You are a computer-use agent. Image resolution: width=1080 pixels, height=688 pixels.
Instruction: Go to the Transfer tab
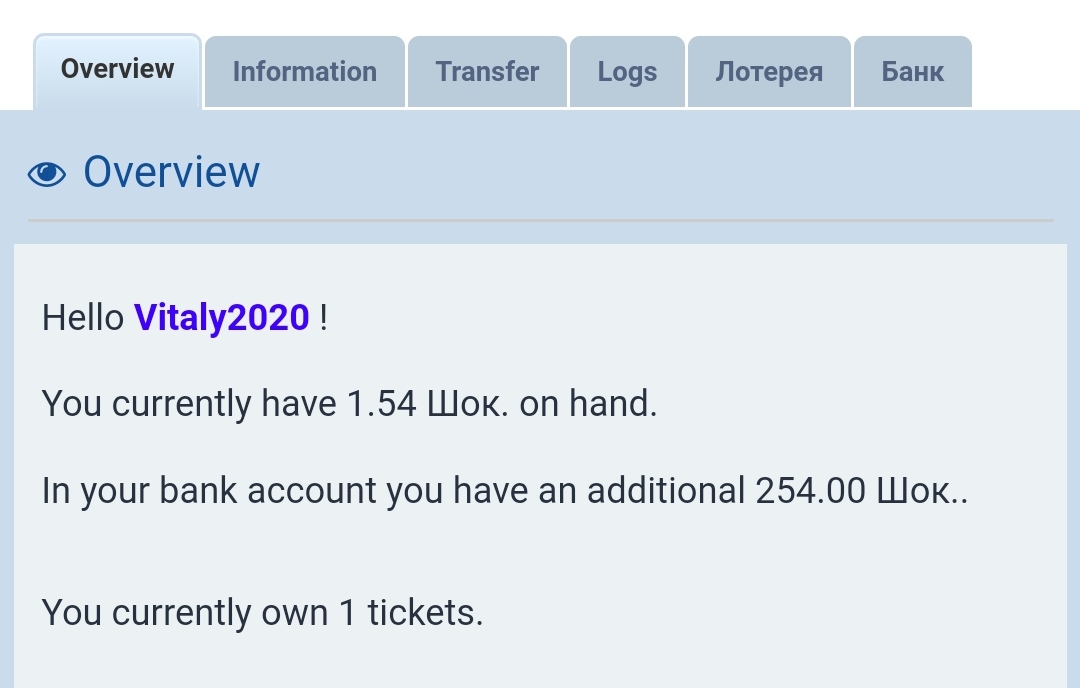coord(487,72)
